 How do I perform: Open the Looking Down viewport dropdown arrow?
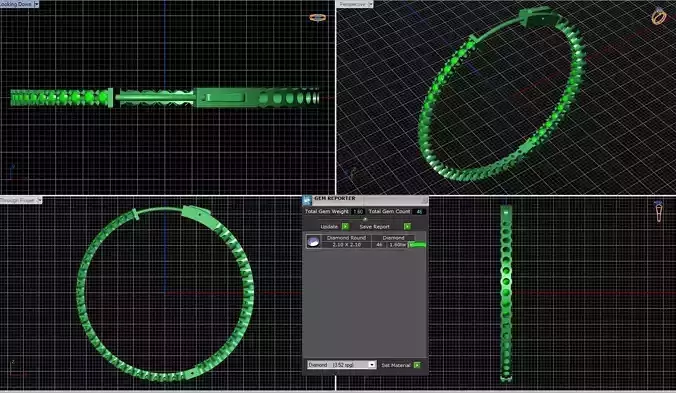36,4
